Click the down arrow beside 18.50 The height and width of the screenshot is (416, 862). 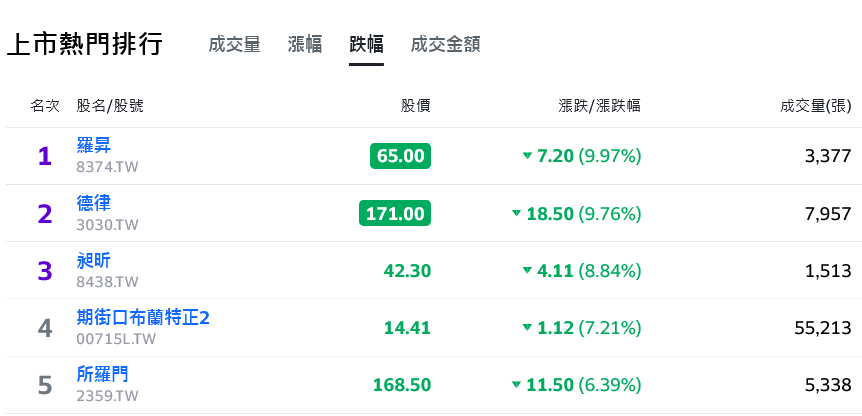coord(516,213)
